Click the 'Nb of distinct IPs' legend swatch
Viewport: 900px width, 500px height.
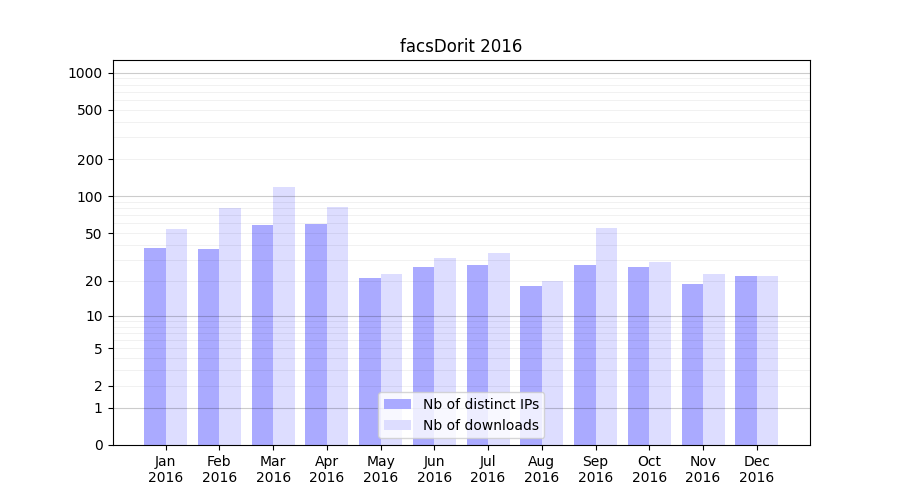pyautogui.click(x=397, y=404)
